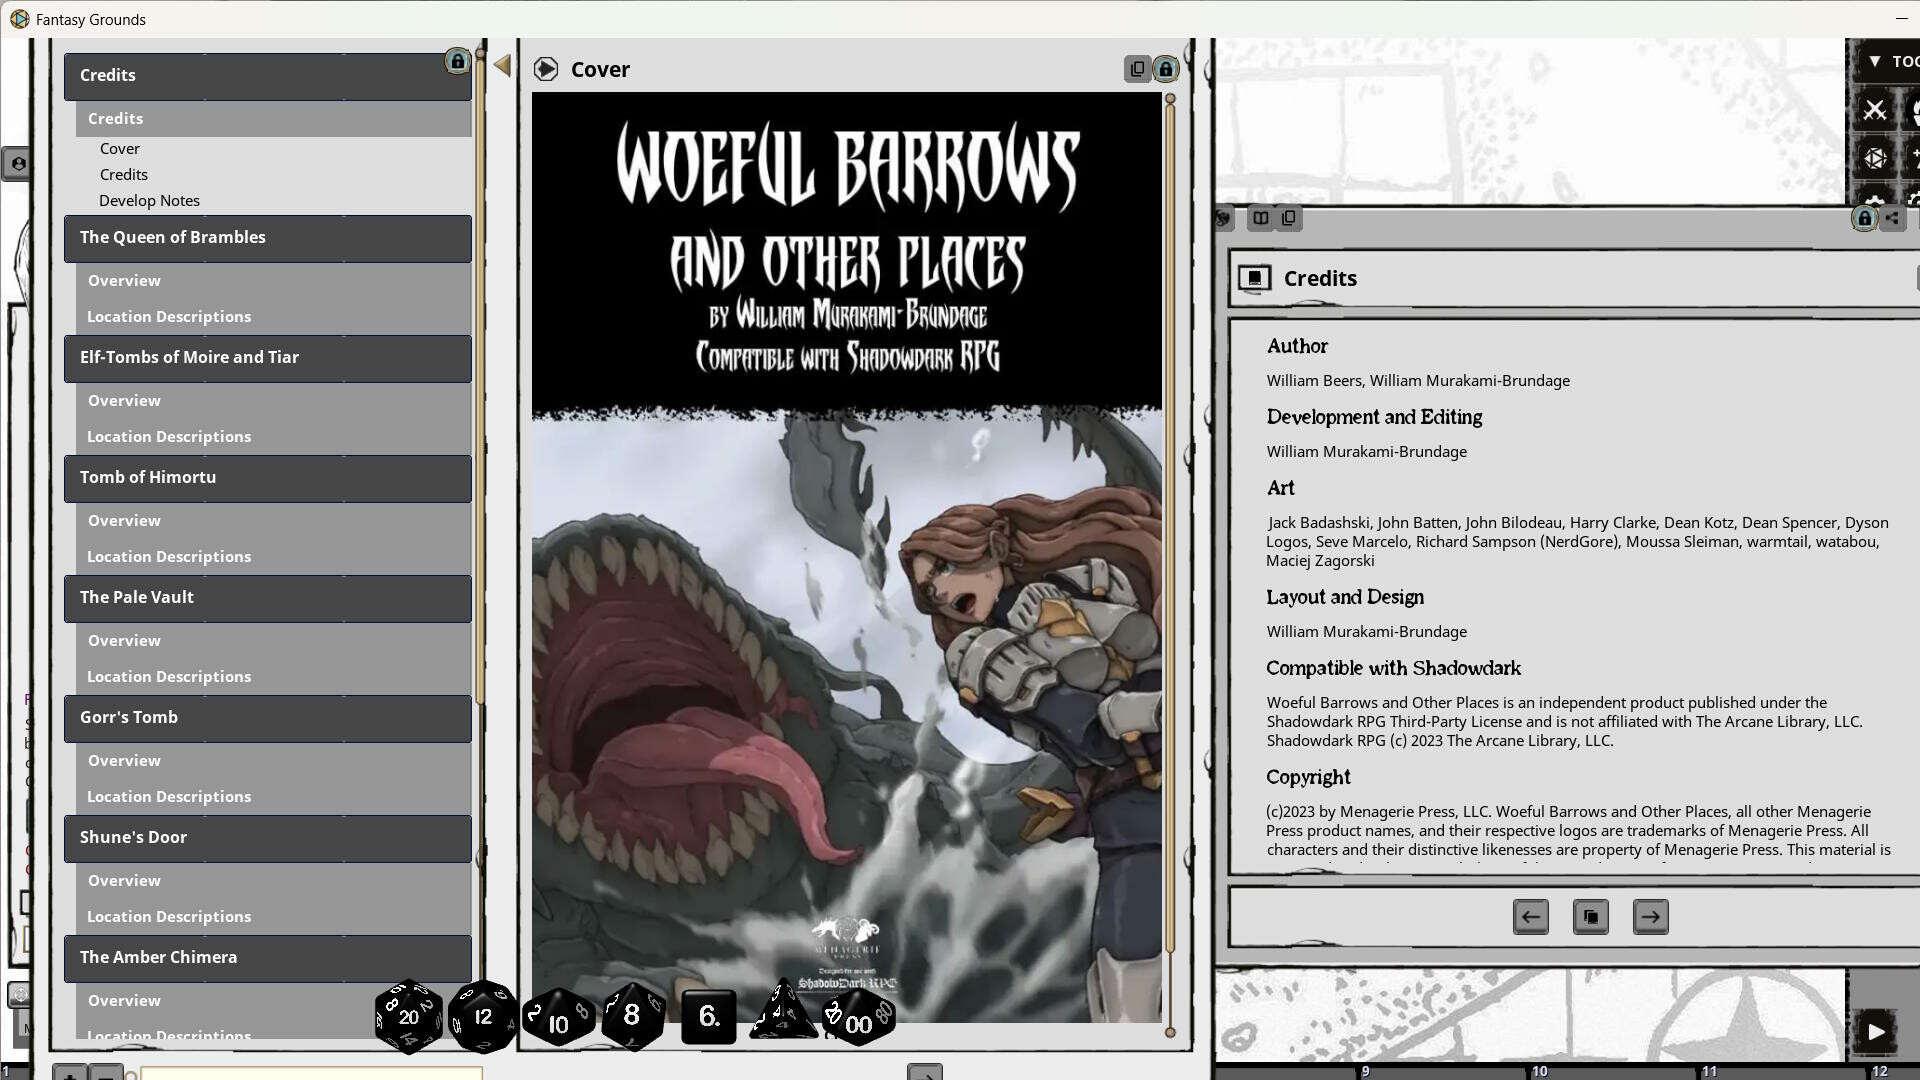Collapse the index panel with left arrow
Screen dimensions: 1920x1080
pyautogui.click(x=502, y=66)
